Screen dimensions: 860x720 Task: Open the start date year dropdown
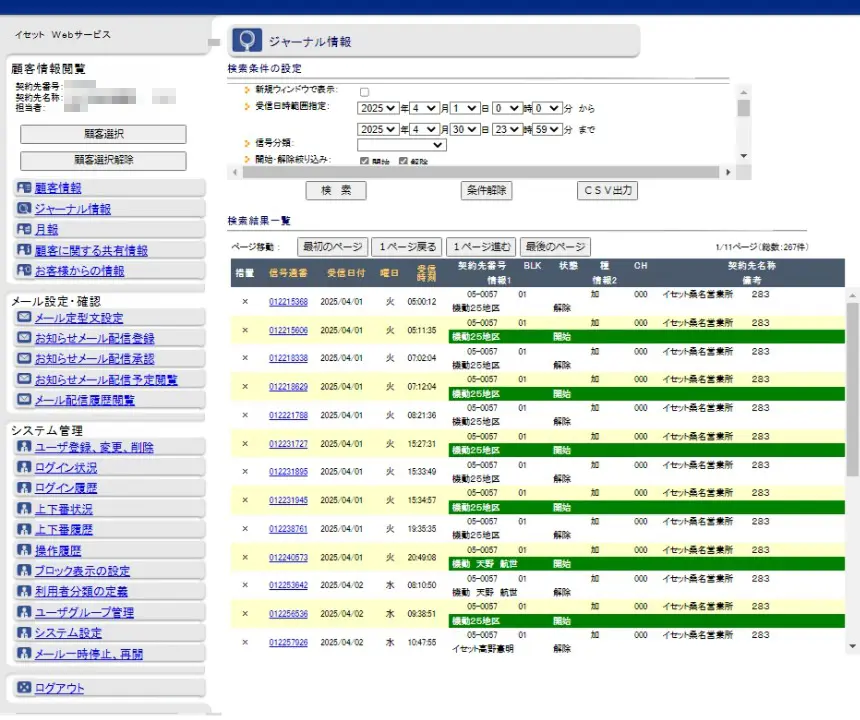point(377,108)
